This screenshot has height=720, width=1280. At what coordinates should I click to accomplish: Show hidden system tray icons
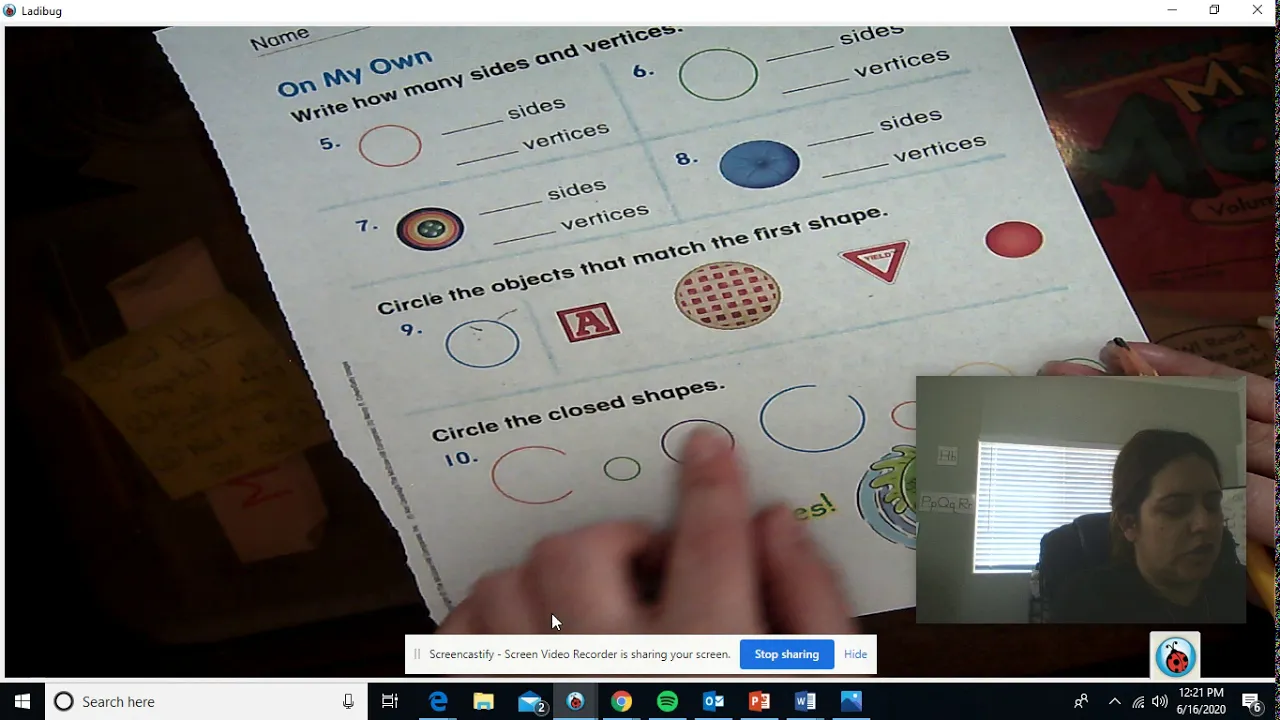pos(1115,701)
